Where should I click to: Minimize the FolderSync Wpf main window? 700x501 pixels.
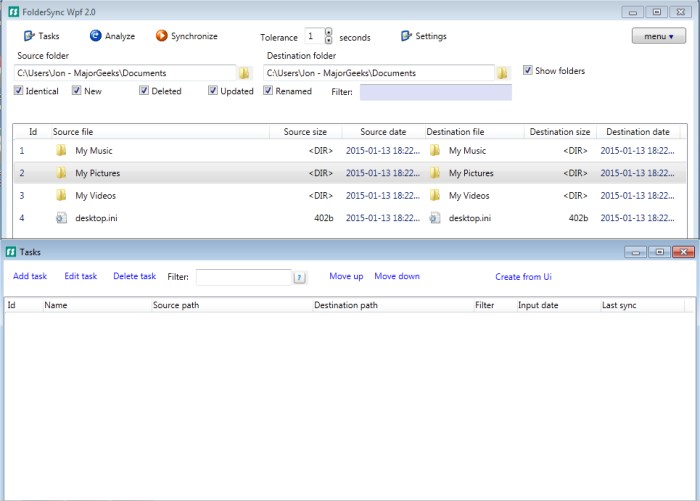pyautogui.click(x=633, y=12)
